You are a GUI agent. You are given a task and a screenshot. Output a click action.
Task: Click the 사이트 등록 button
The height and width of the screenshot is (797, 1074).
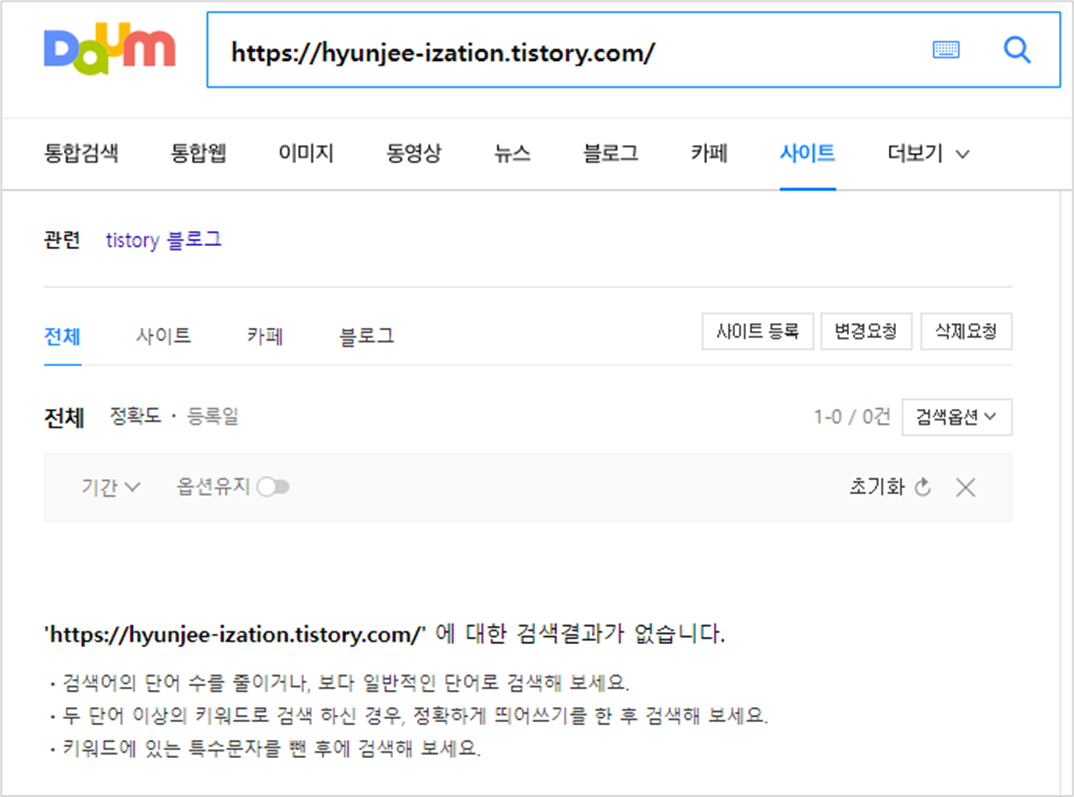click(x=758, y=331)
